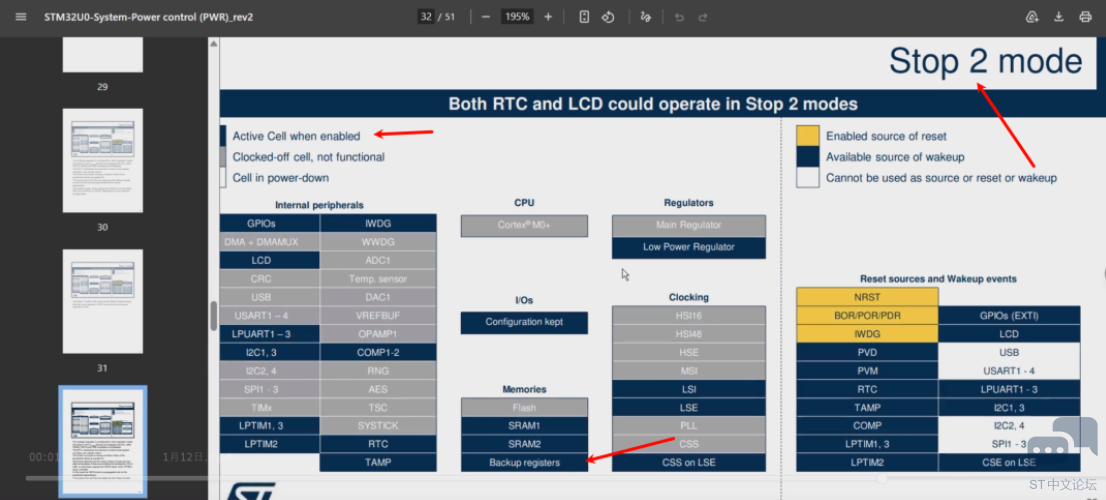This screenshot has height=500, width=1106.
Task: Click the 'DMA + DMAMUX' cell
Action: (270, 241)
